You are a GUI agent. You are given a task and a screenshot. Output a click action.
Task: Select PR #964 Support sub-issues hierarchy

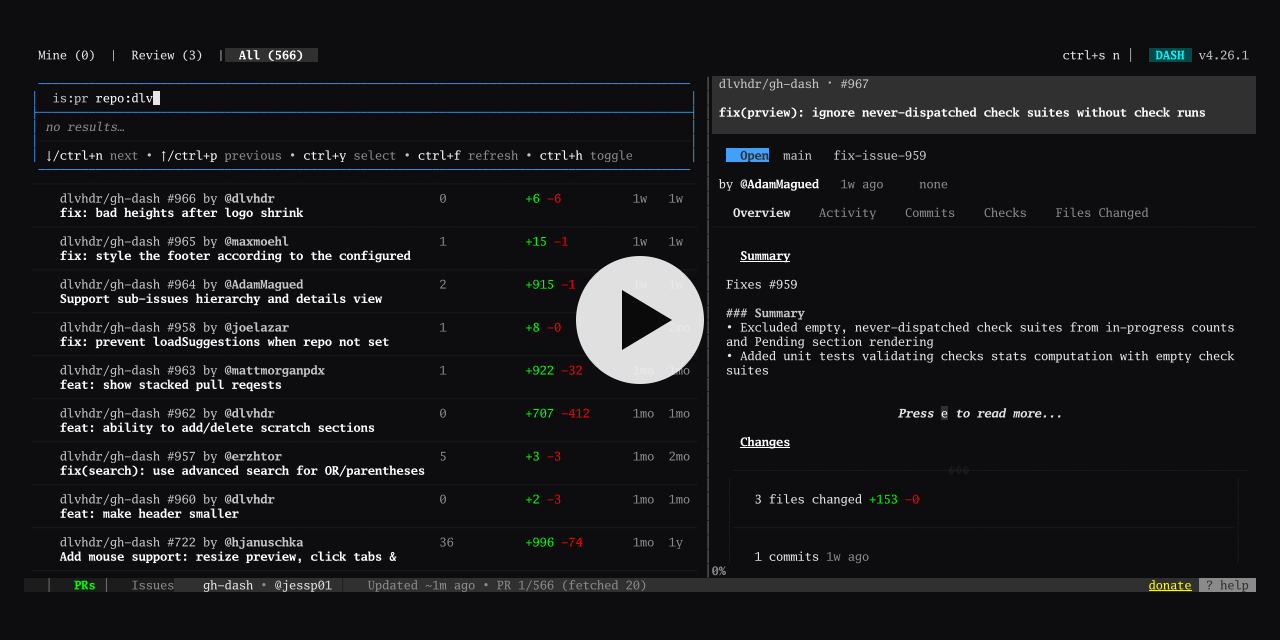[x=364, y=292]
